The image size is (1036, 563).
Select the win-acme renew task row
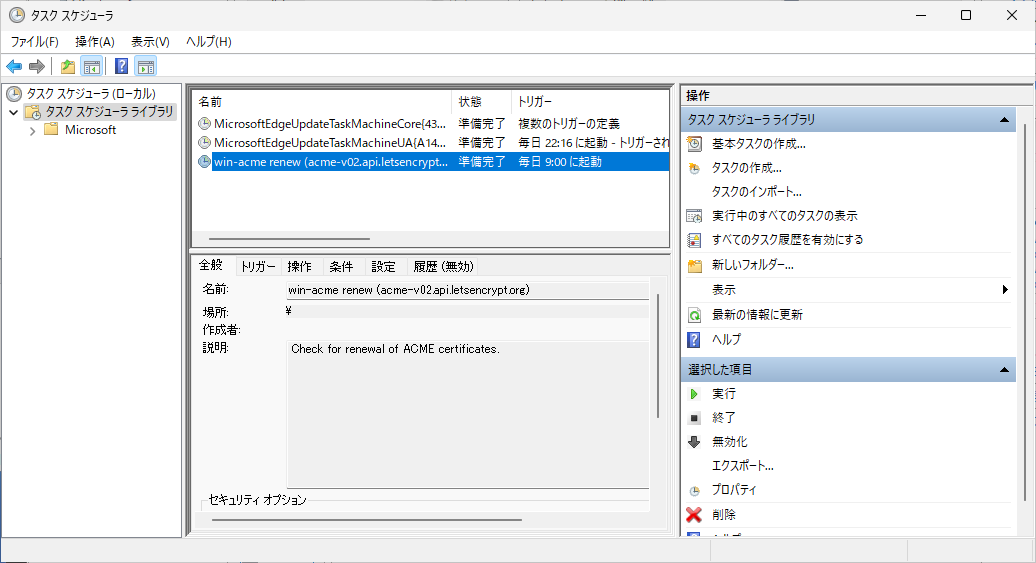point(431,162)
